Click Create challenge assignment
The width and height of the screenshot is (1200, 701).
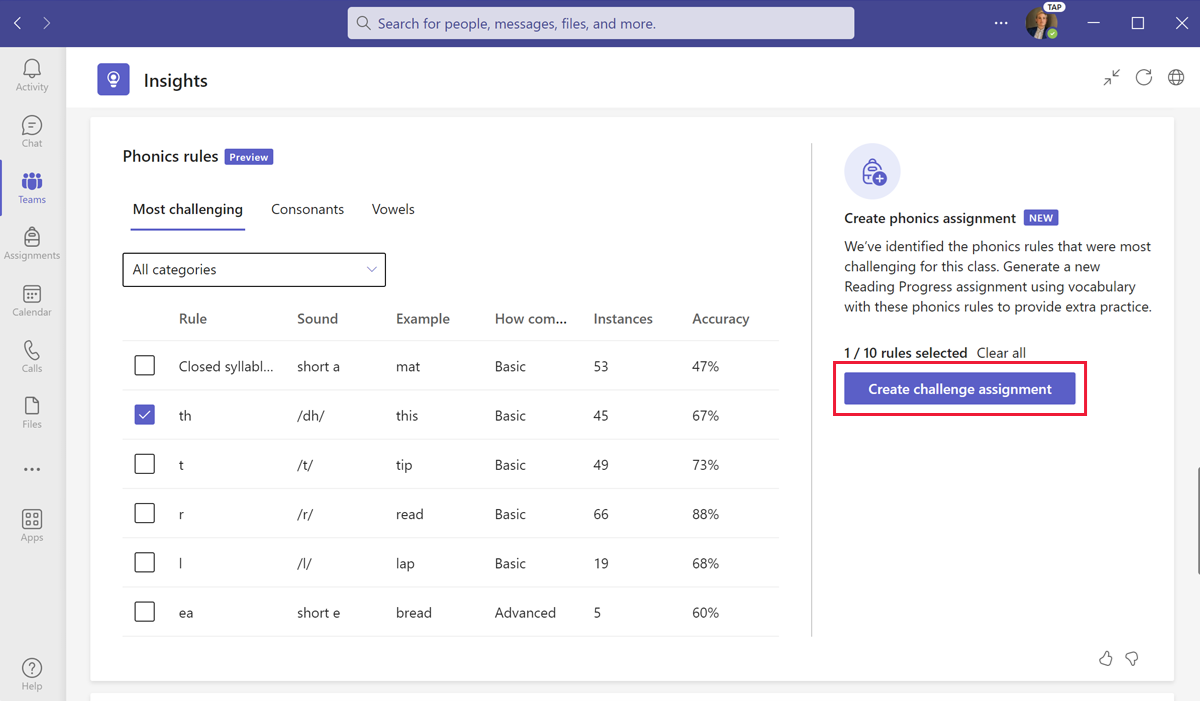tap(959, 389)
